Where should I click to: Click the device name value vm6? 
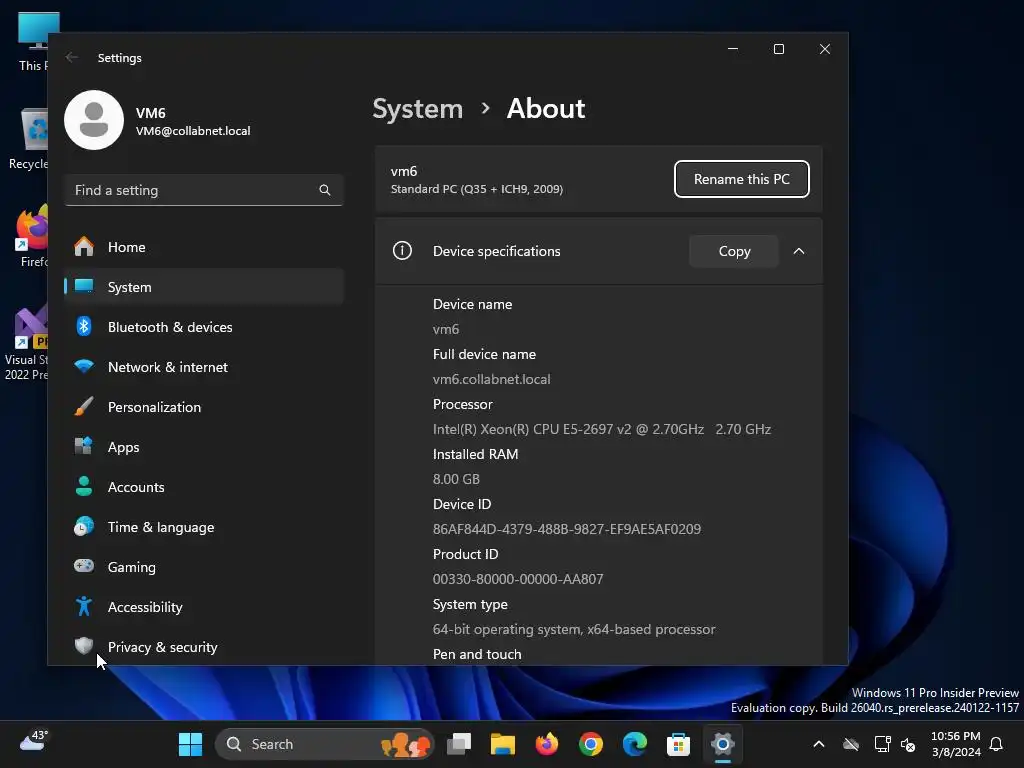446,329
